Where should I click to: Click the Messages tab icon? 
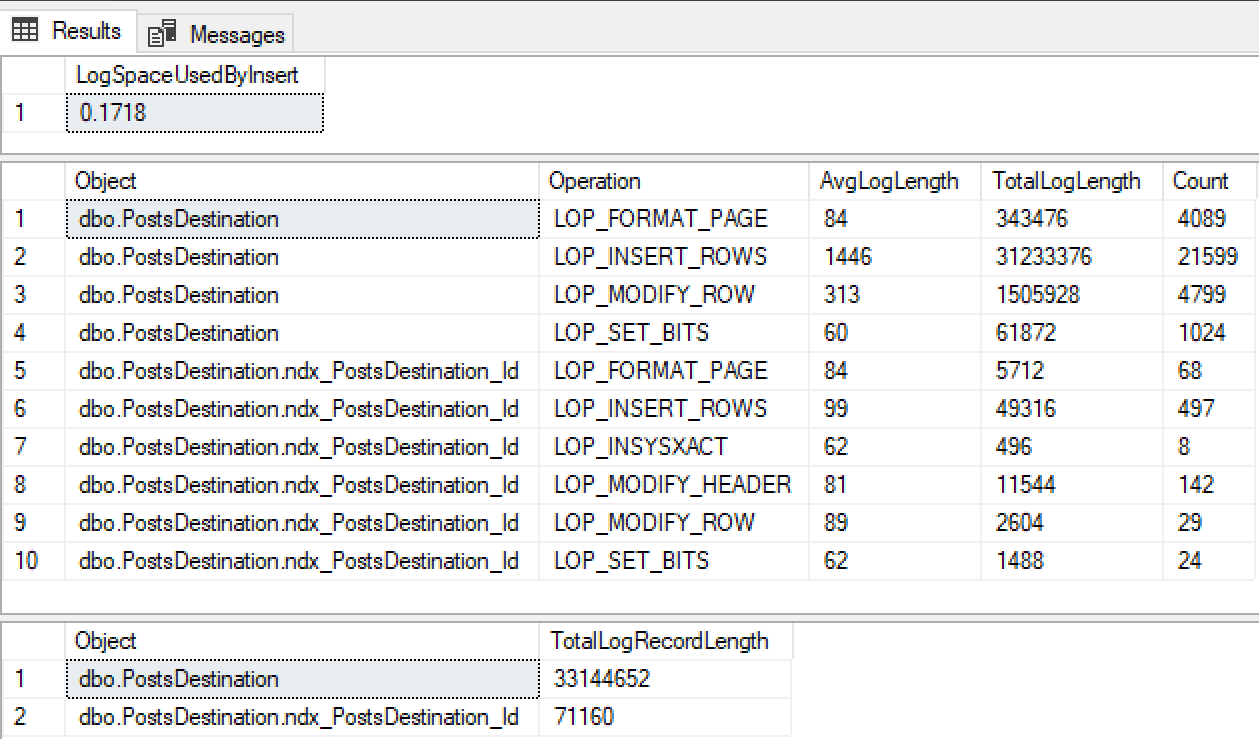tap(163, 35)
